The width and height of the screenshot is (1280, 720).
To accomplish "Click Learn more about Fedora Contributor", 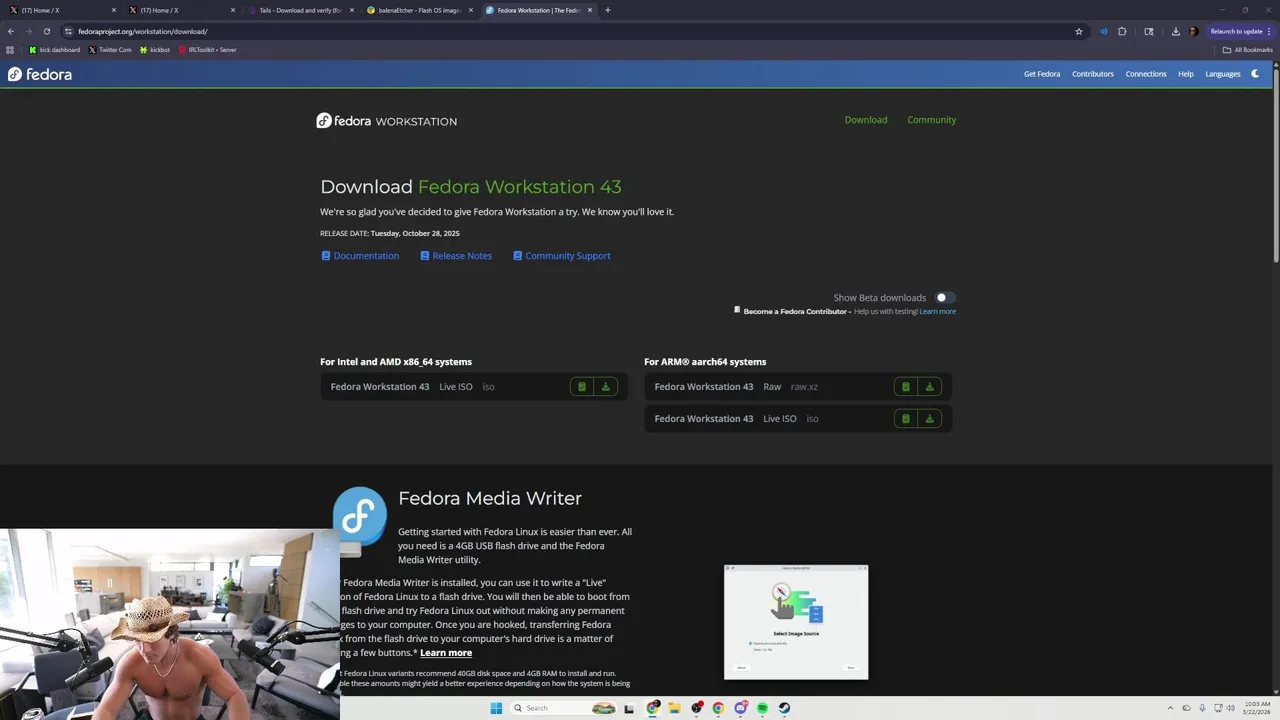I will coord(937,311).
